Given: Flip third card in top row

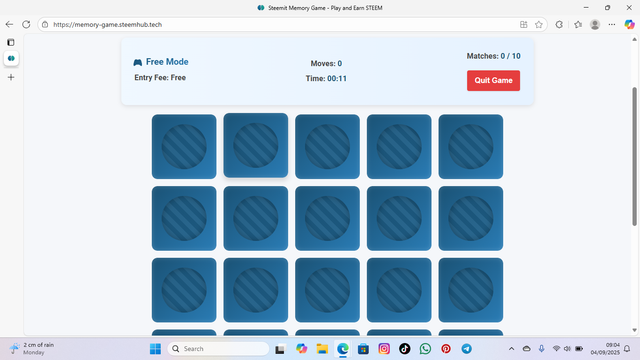Looking at the screenshot, I should (x=327, y=147).
